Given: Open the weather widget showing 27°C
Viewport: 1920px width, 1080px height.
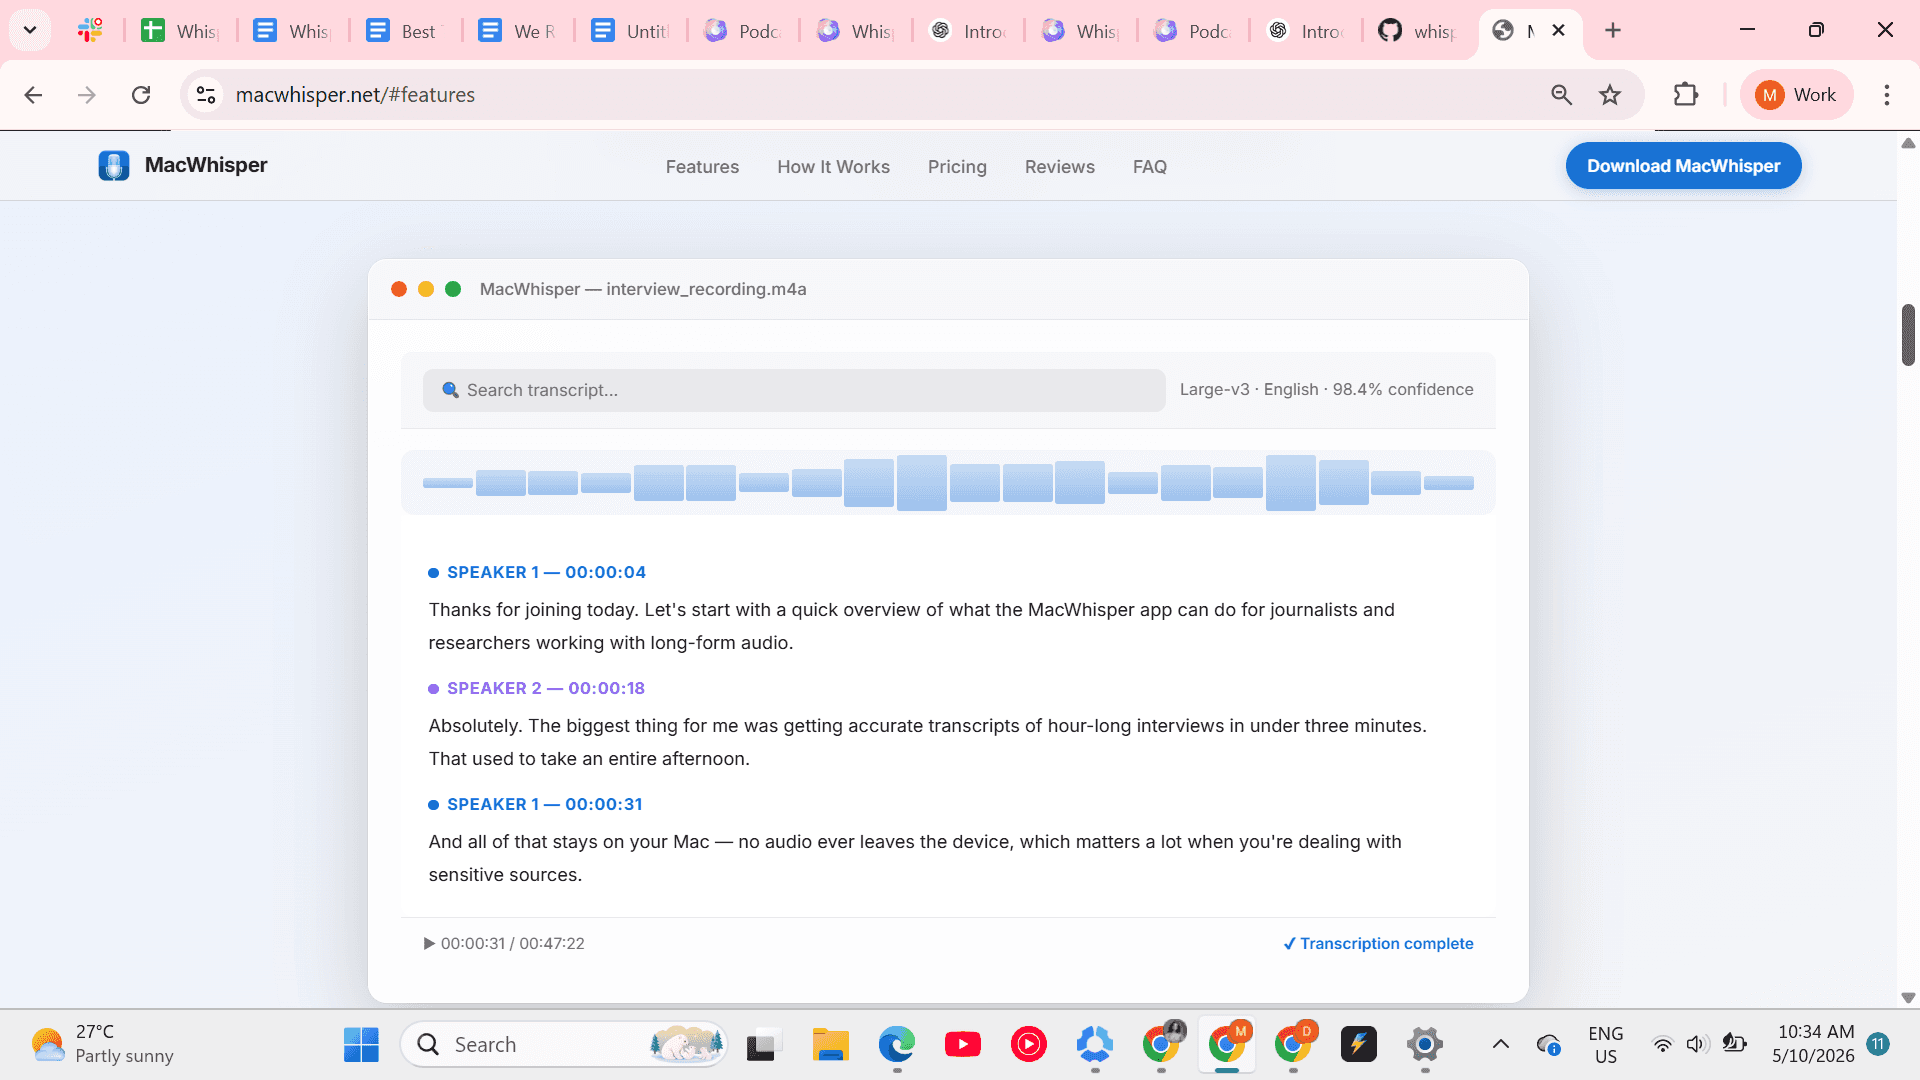Looking at the screenshot, I should tap(102, 1045).
